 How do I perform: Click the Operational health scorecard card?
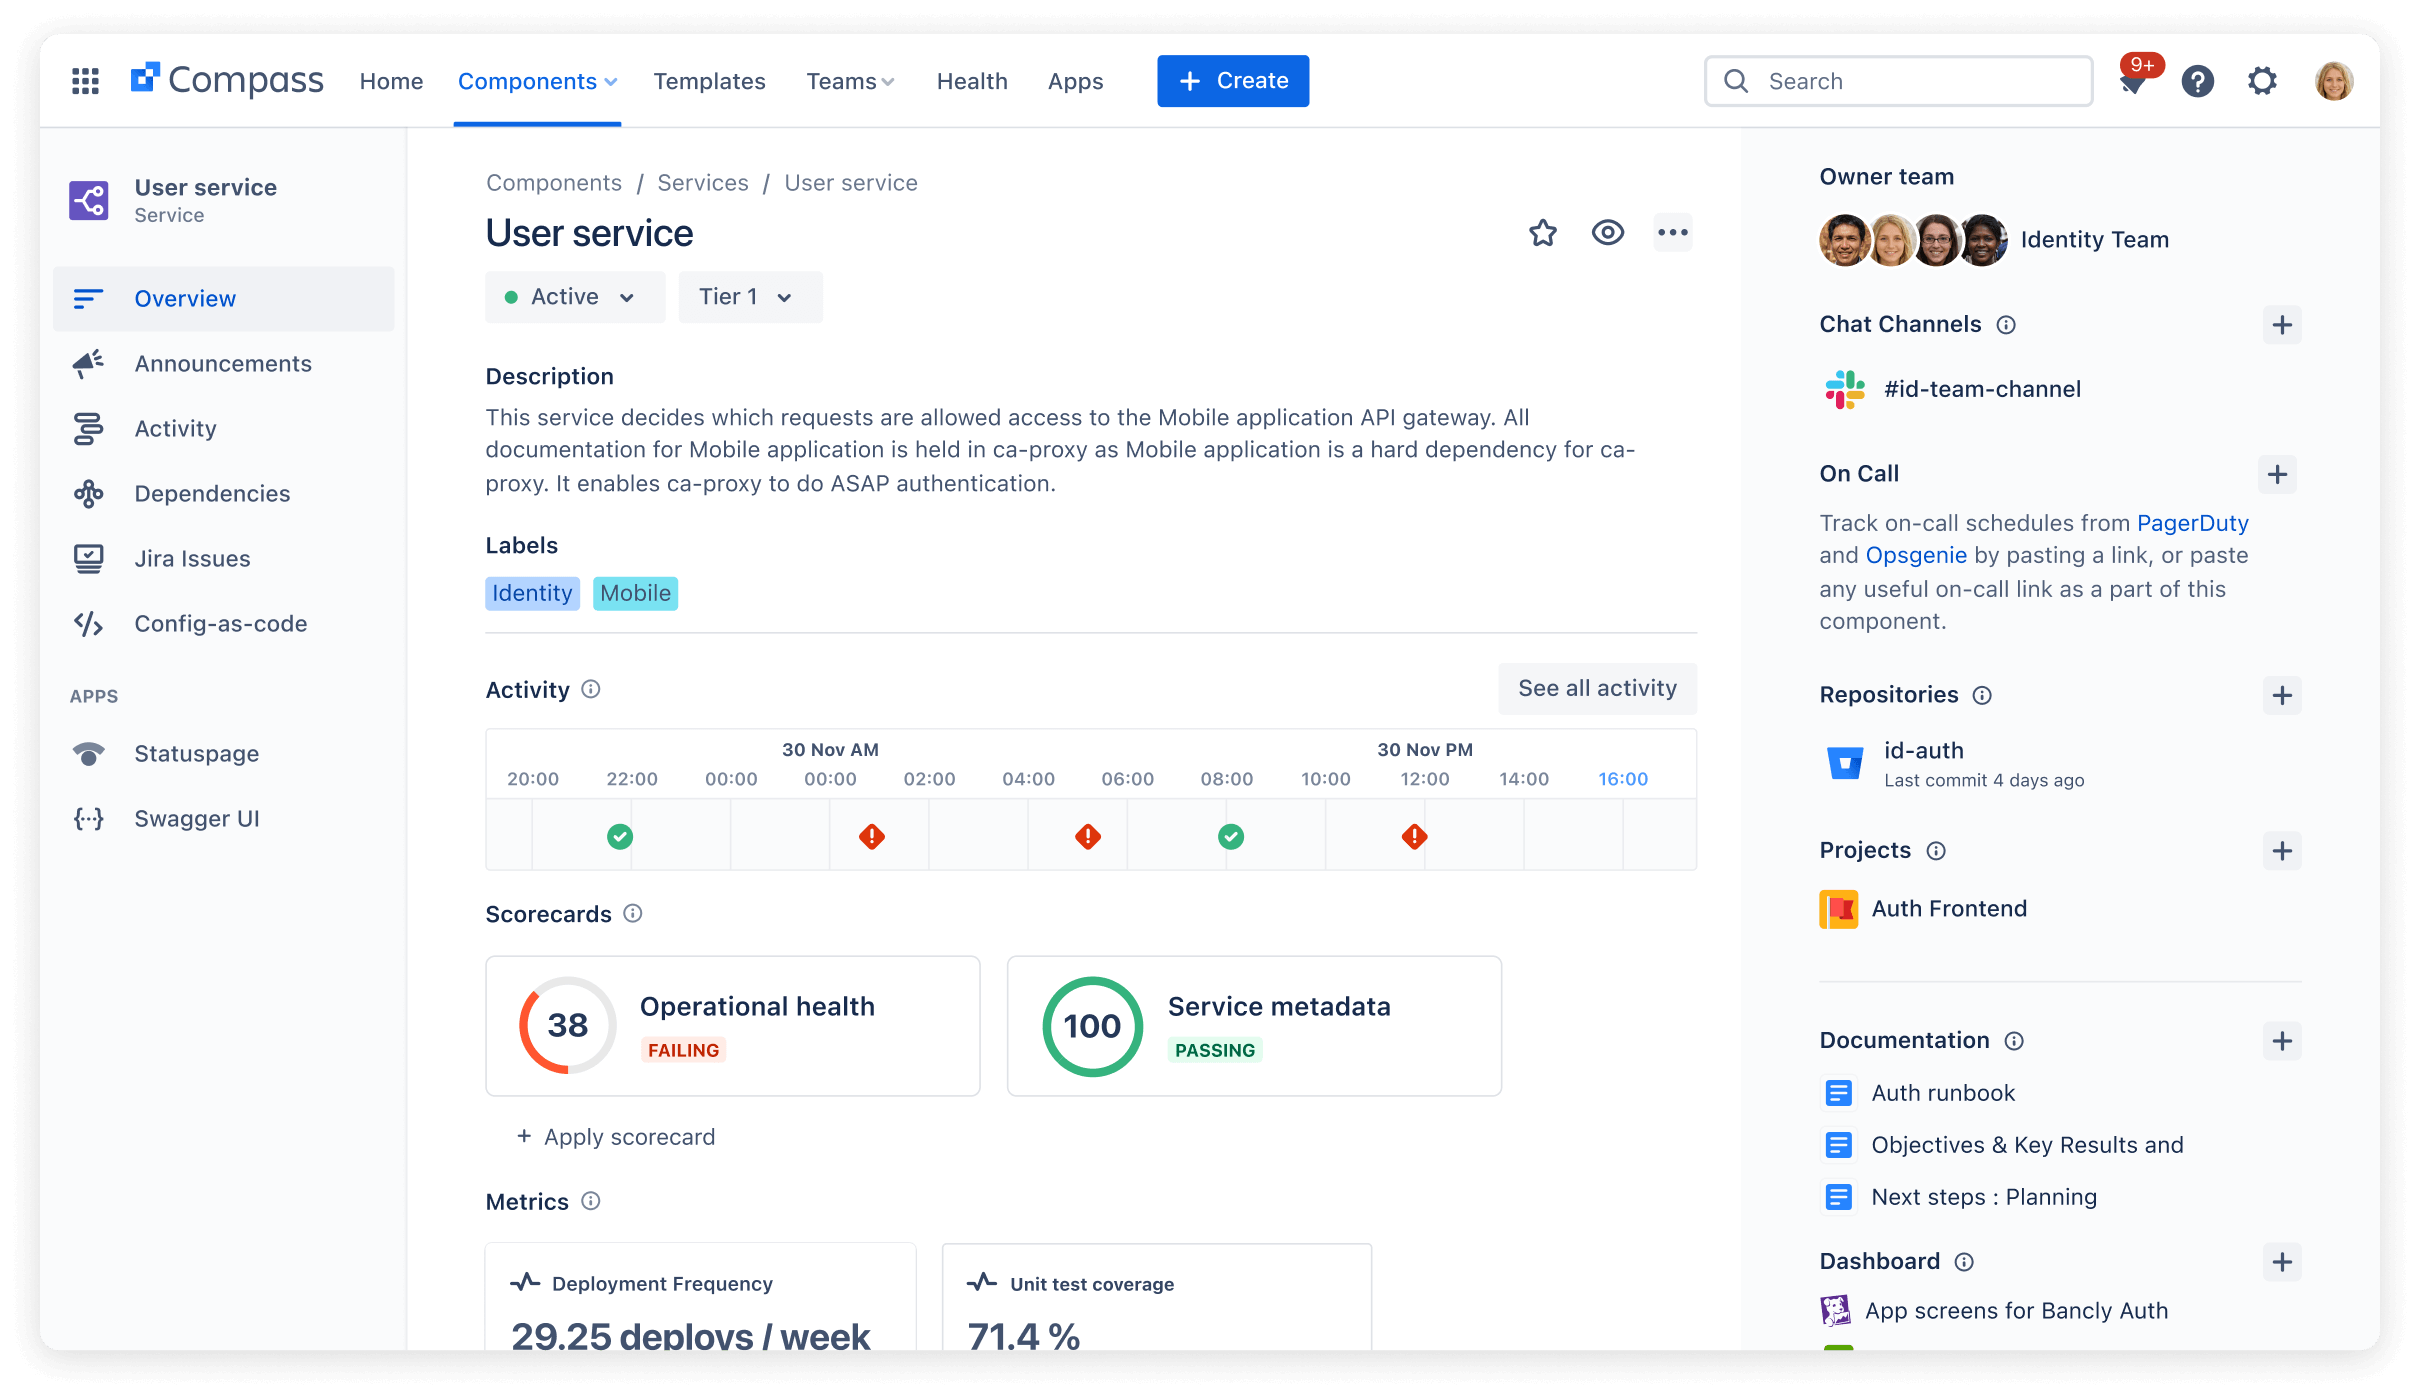click(x=732, y=1024)
